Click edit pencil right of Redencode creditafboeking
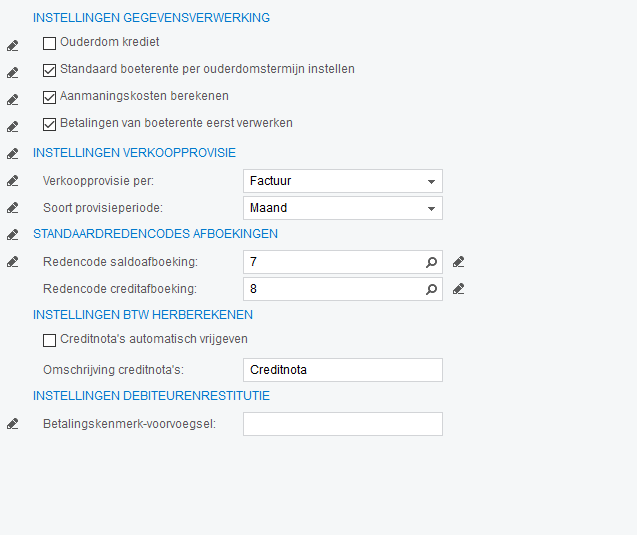The image size is (637, 535). tap(458, 289)
